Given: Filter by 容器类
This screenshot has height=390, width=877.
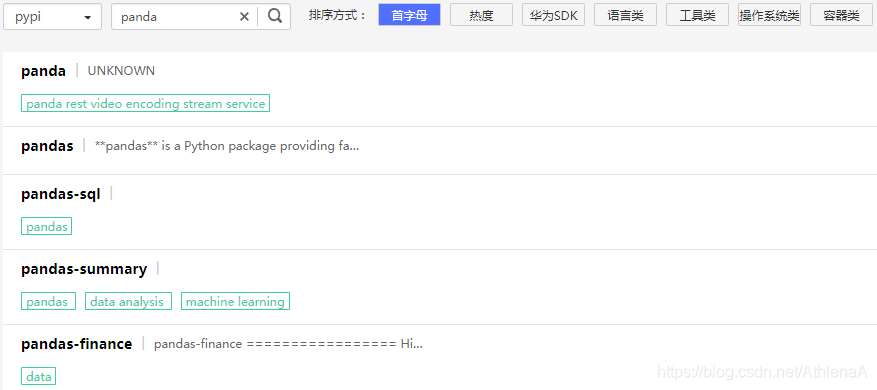Looking at the screenshot, I should pyautogui.click(x=841, y=15).
